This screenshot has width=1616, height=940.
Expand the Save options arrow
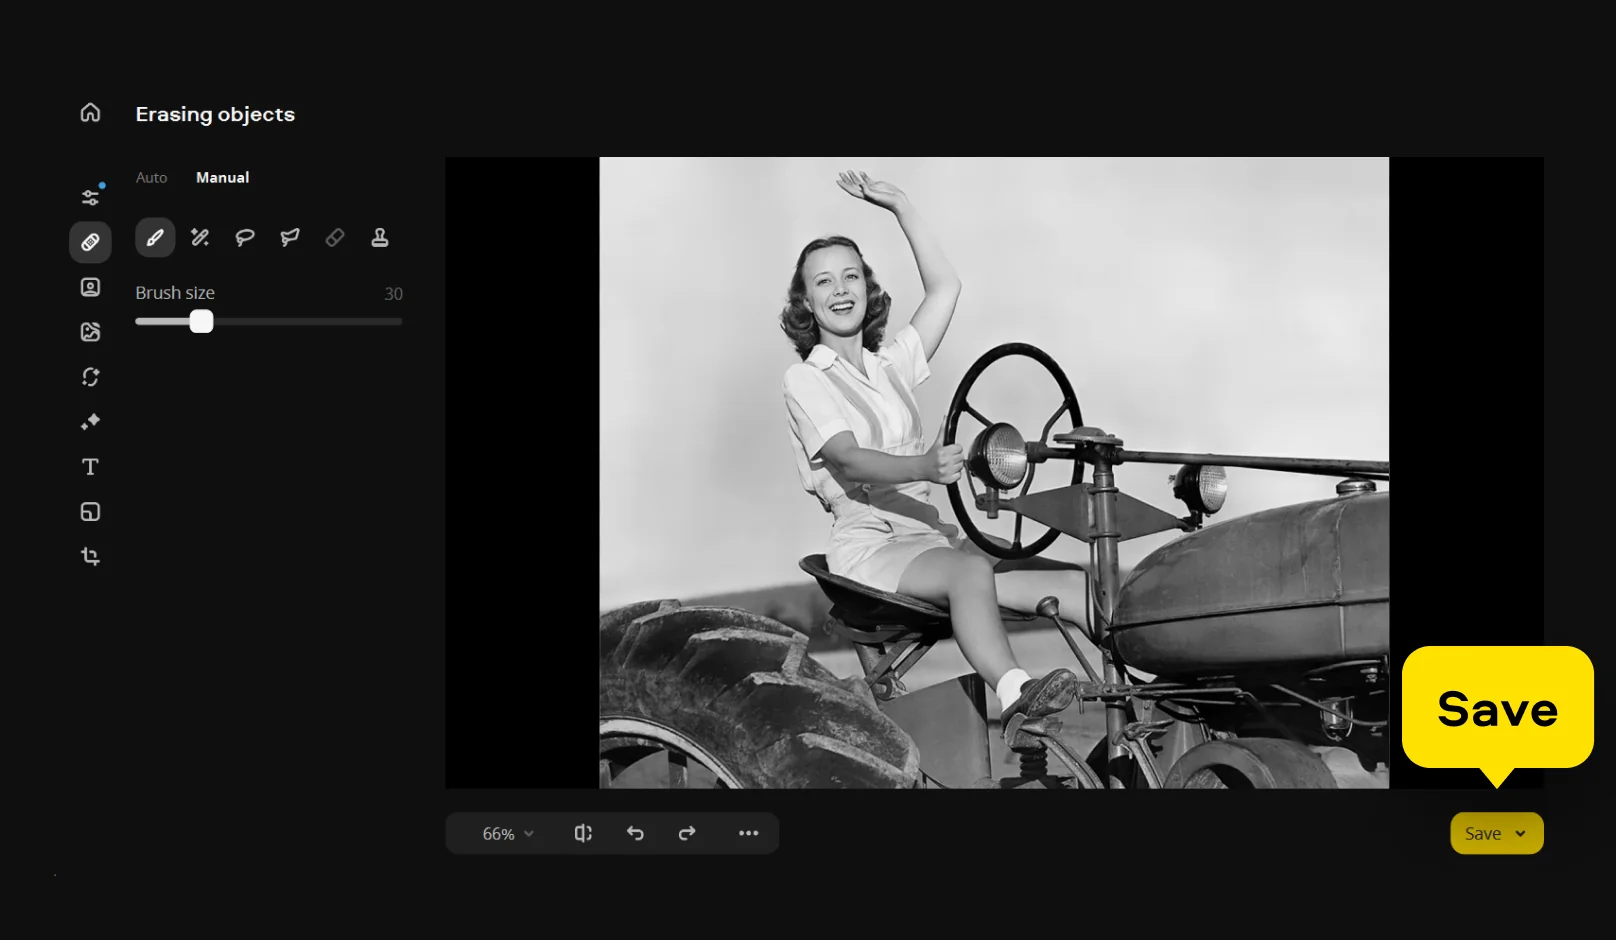[x=1521, y=834]
